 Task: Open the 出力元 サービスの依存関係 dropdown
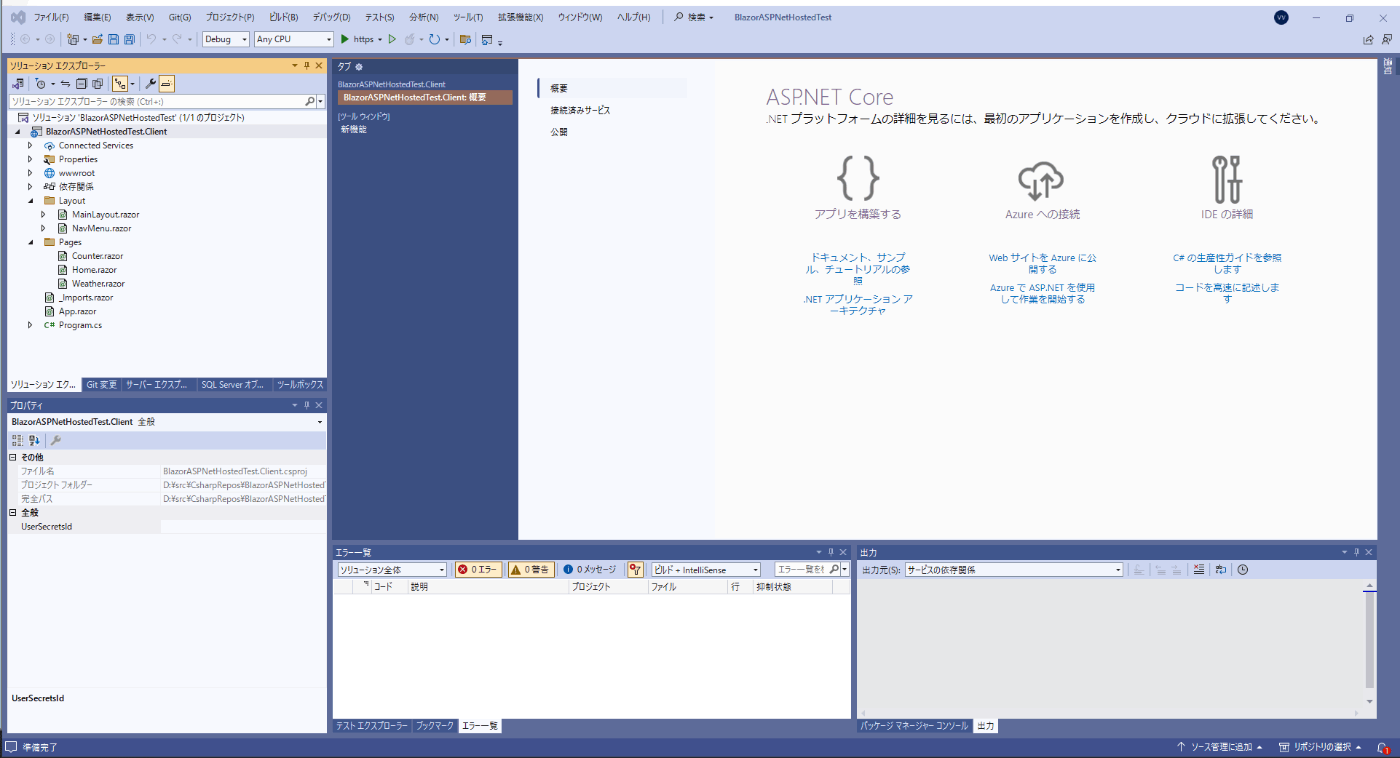pyautogui.click(x=1014, y=569)
